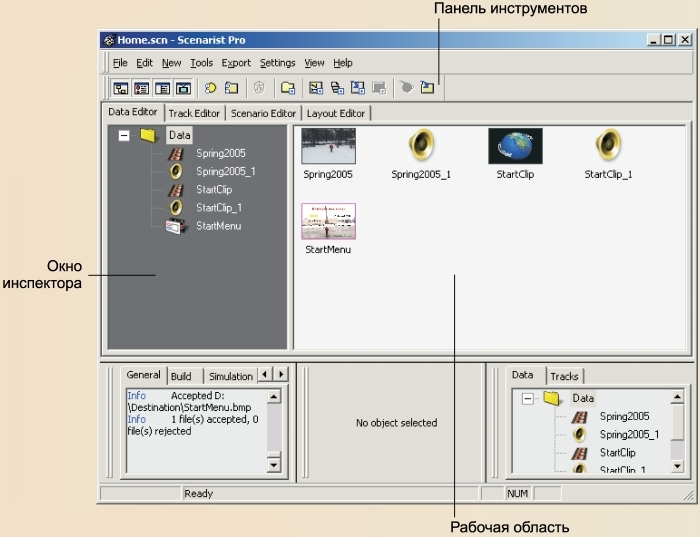Click the last toolbar folder icon with arrow
Viewport: 700px width, 537px height.
click(x=427, y=87)
